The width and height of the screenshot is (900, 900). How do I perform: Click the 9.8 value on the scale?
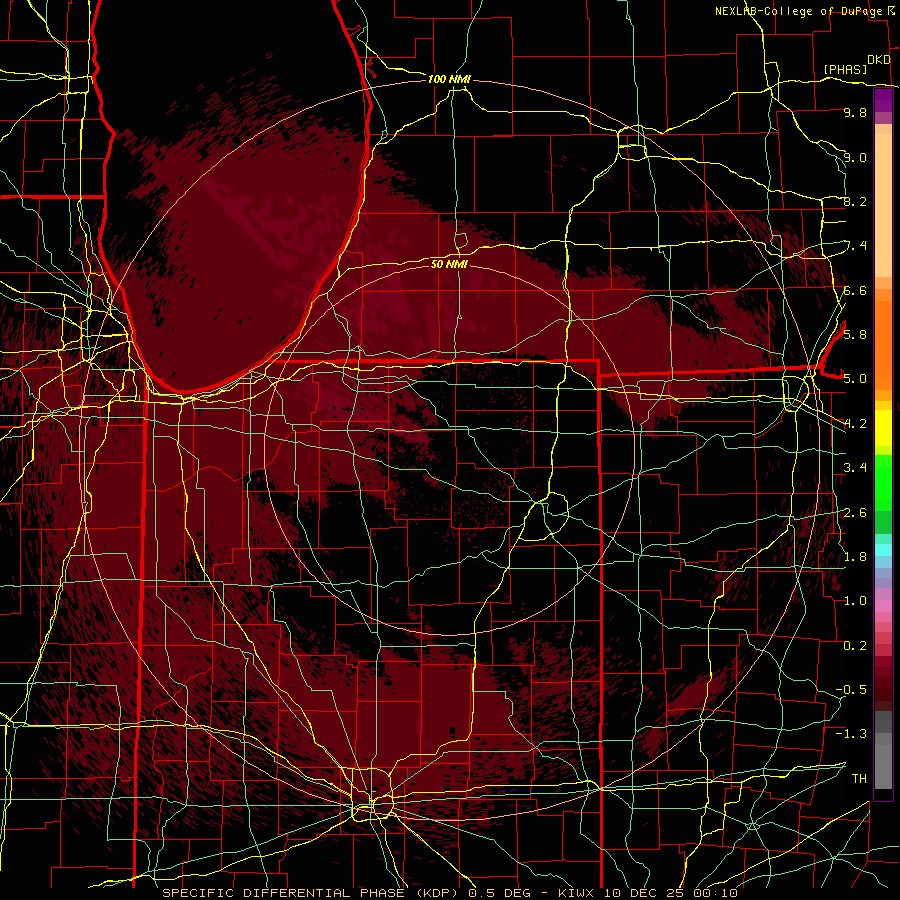click(855, 112)
